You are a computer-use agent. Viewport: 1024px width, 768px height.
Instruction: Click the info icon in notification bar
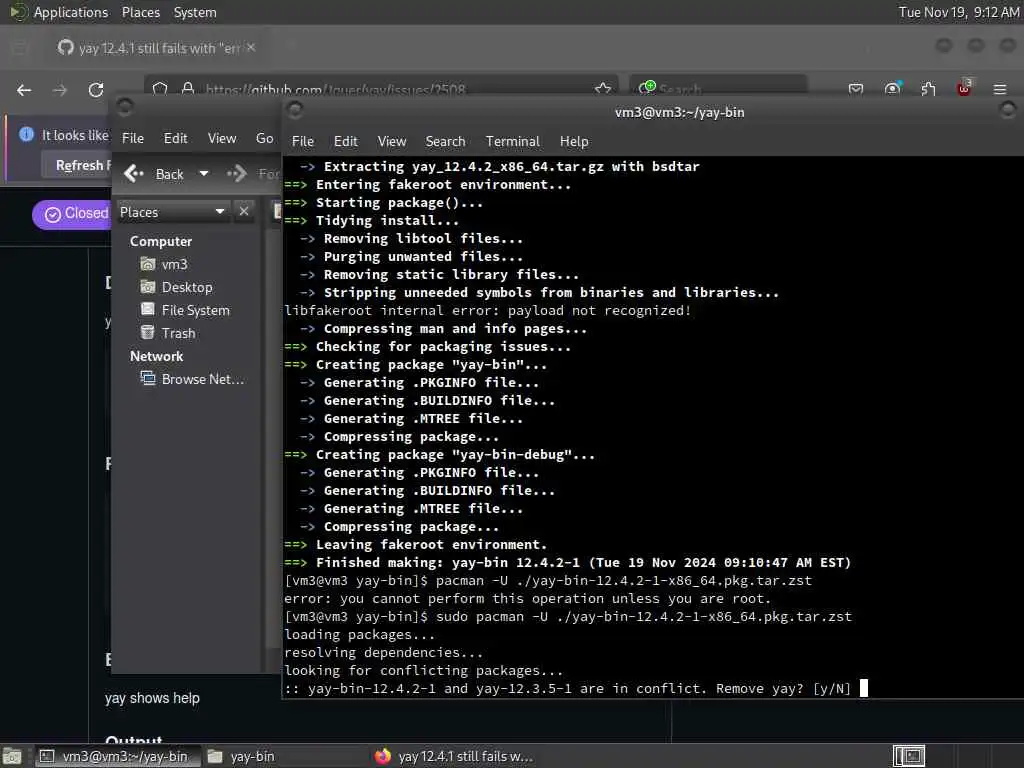pos(26,135)
